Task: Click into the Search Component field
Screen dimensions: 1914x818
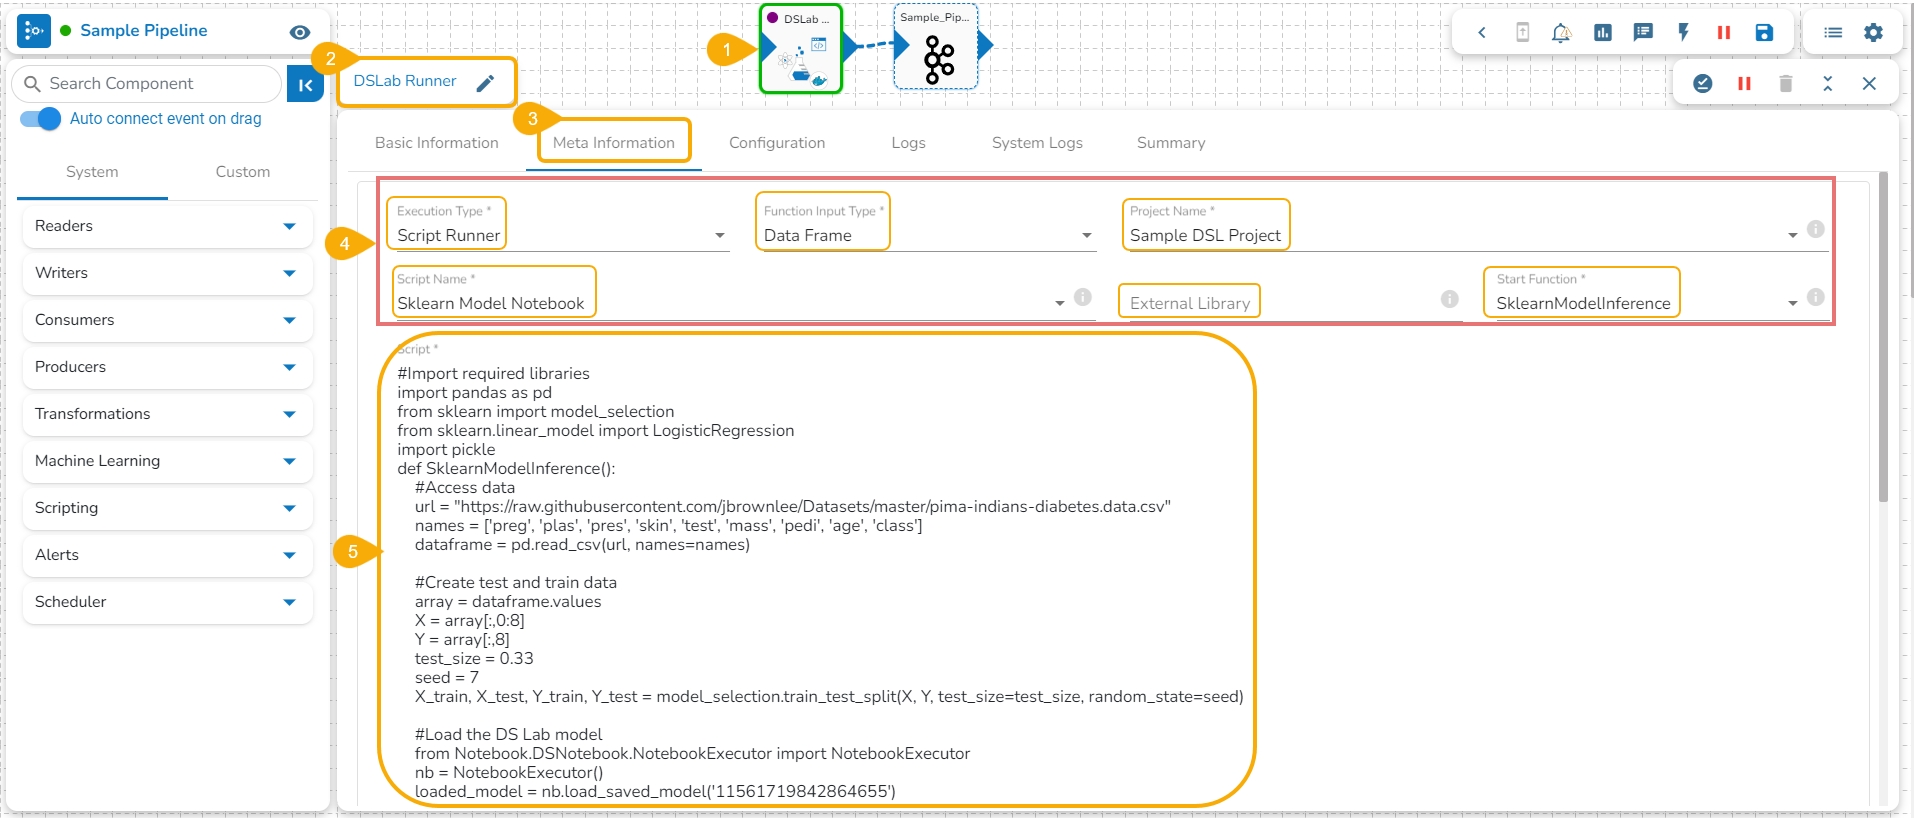Action: click(146, 84)
